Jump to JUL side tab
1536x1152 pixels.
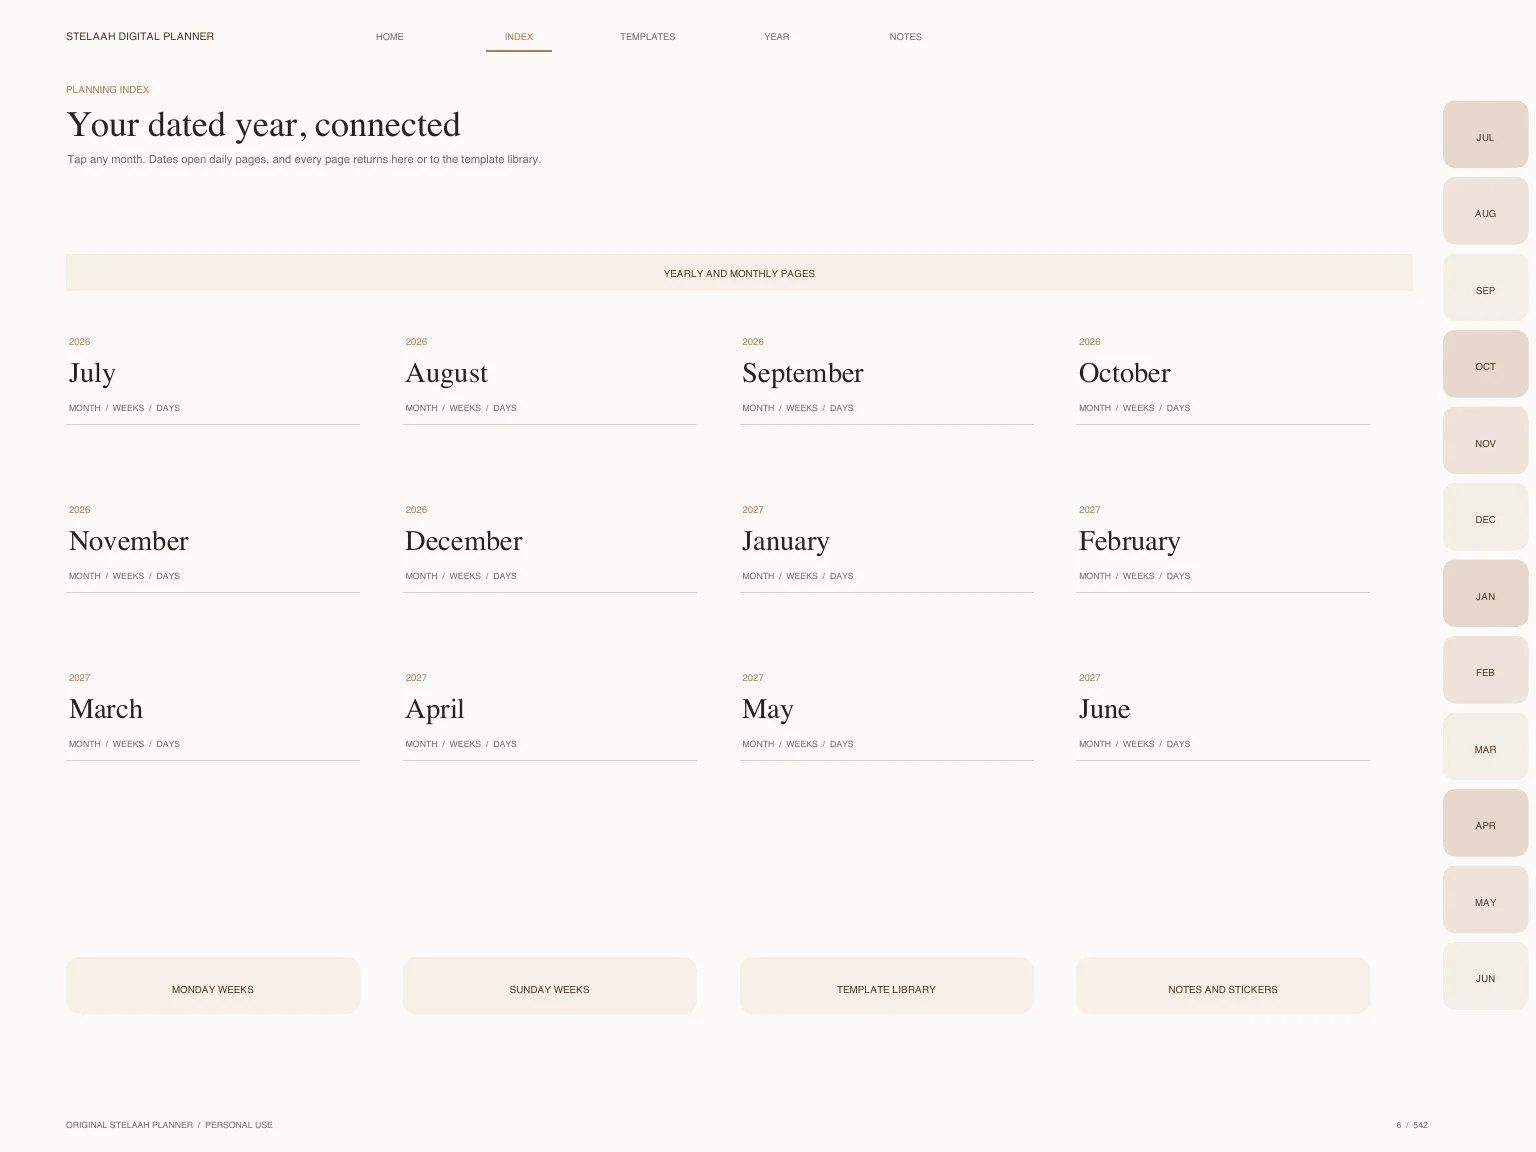point(1485,134)
